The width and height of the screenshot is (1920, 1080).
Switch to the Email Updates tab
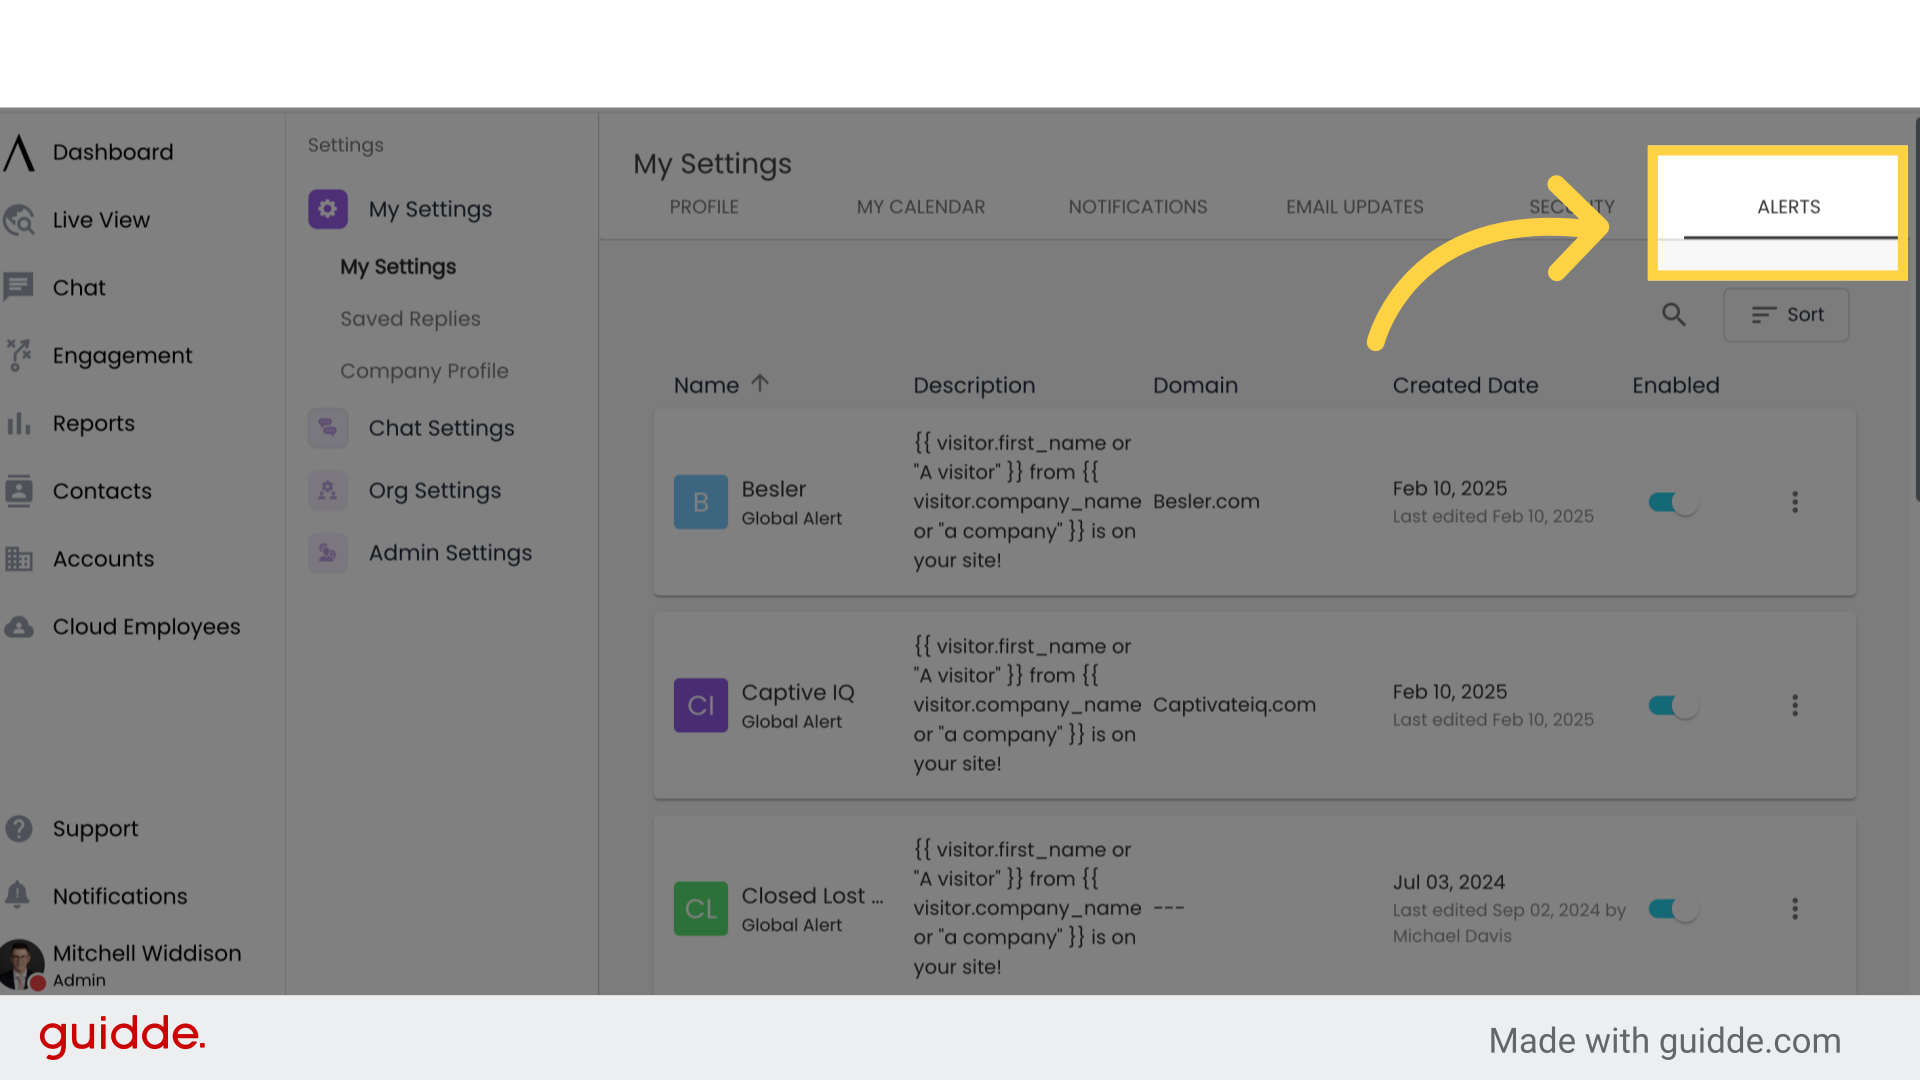1355,207
